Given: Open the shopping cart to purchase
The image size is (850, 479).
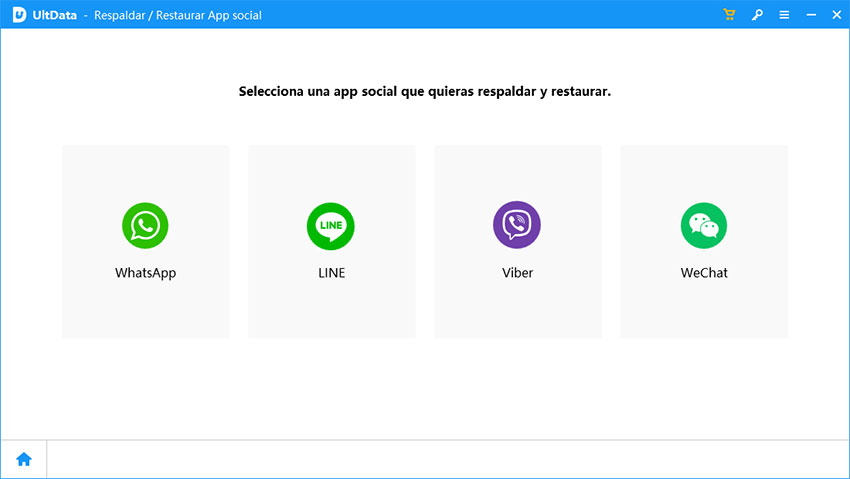Looking at the screenshot, I should [729, 15].
